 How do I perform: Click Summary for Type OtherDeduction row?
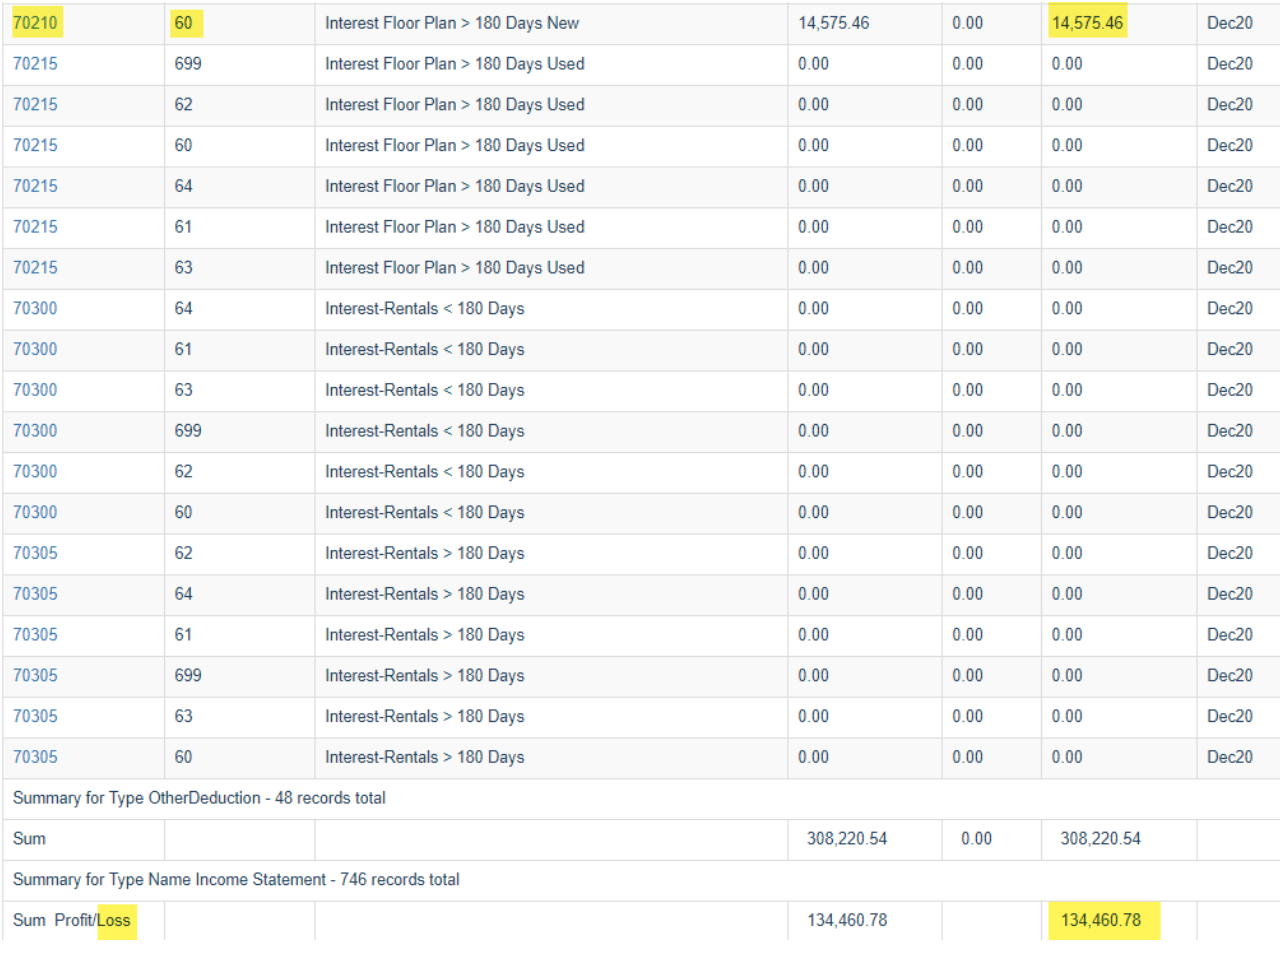click(641, 798)
